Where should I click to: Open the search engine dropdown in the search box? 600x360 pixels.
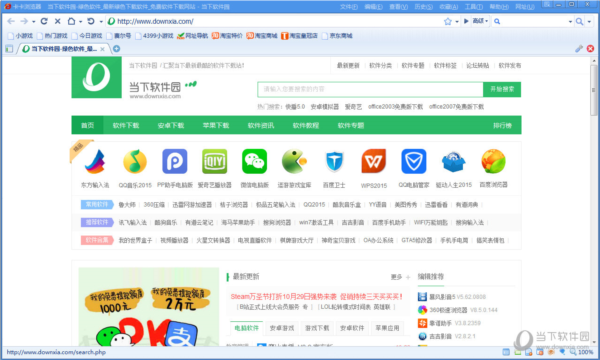coord(497,21)
